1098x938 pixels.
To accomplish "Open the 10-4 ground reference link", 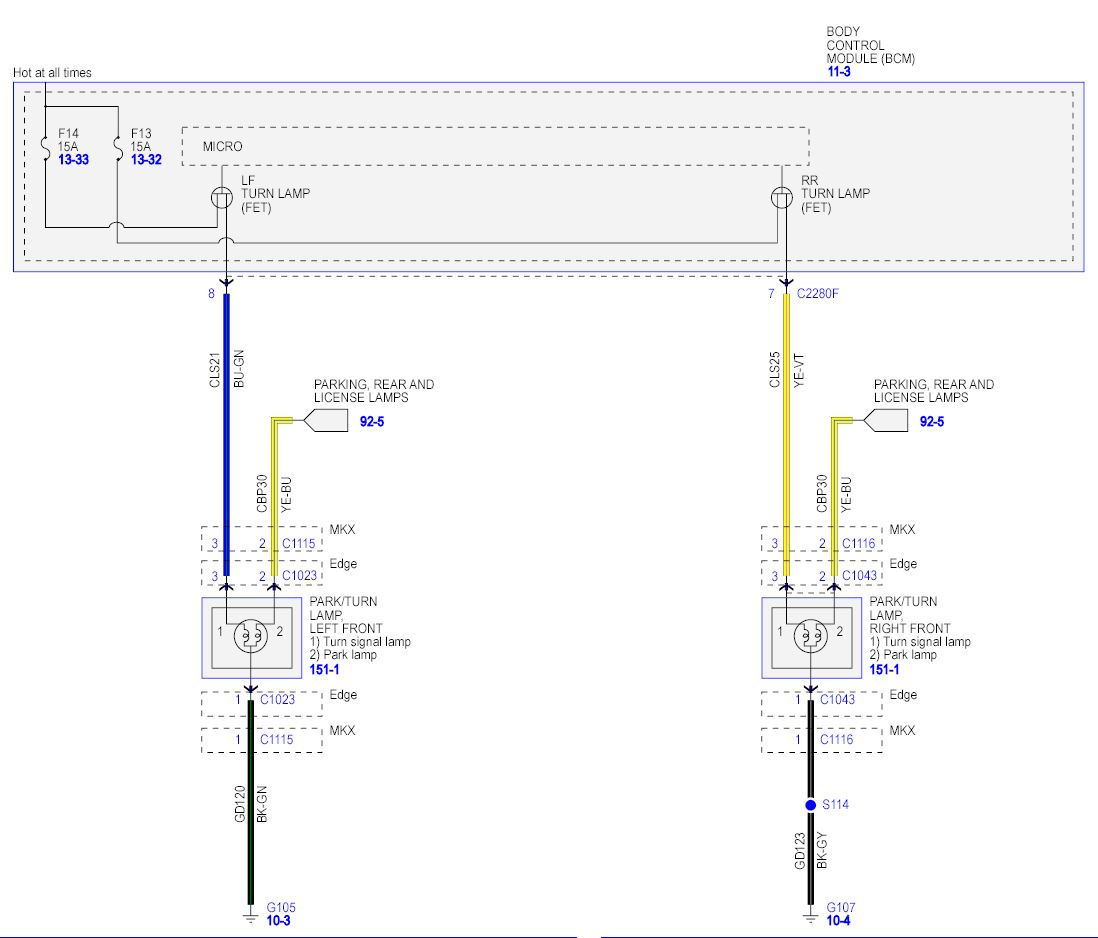I will point(838,920).
